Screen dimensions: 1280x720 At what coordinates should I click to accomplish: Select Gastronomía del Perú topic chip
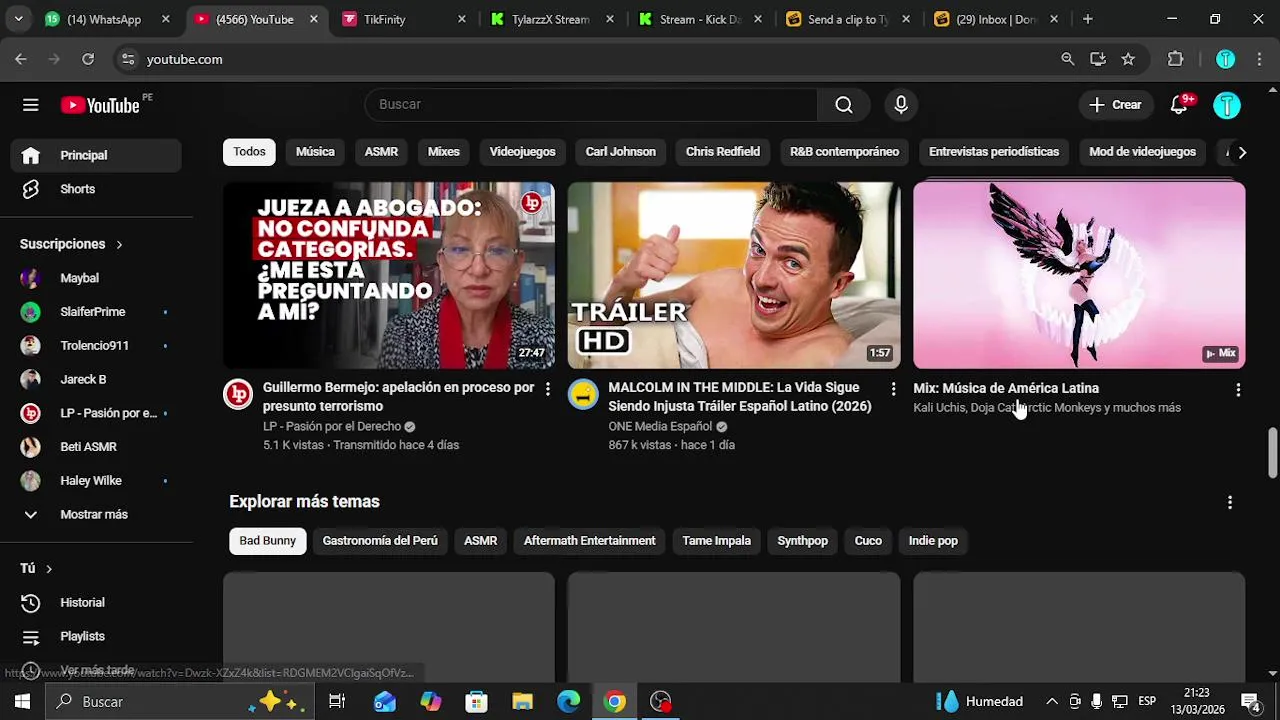tap(380, 541)
